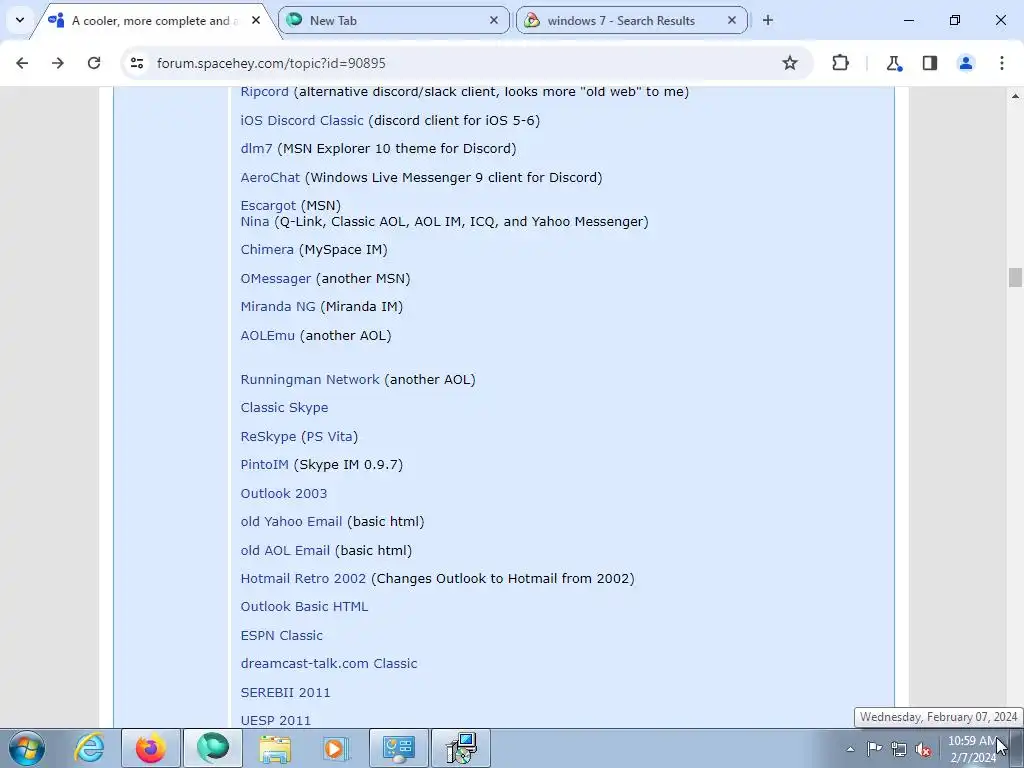
Task: Open the old Yahoo Email link
Action: coord(291,521)
